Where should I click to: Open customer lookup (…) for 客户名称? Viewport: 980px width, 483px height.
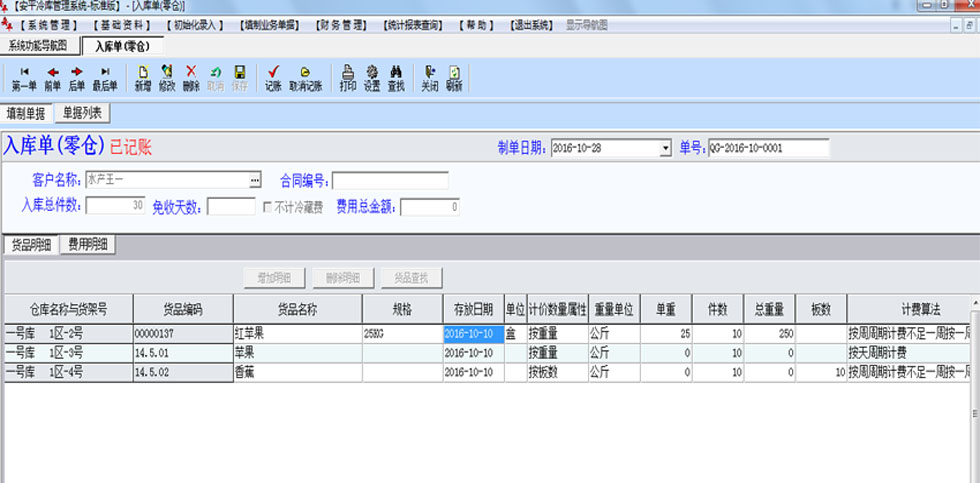(254, 181)
